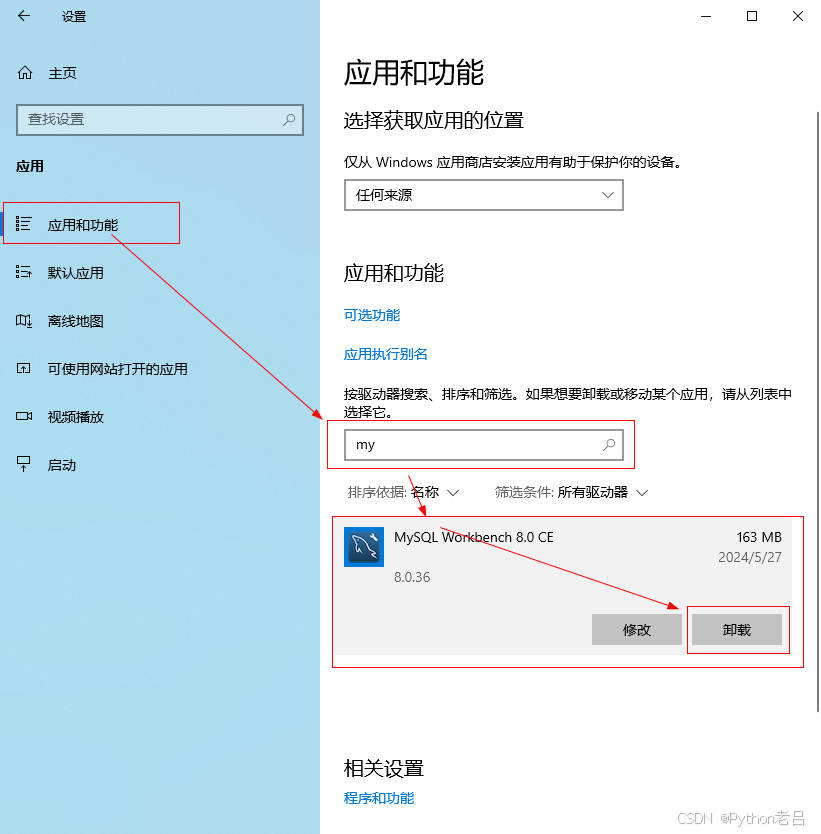Image resolution: width=821 pixels, height=834 pixels.
Task: Click the 卸载 button for MySQL Workbench
Action: click(738, 629)
